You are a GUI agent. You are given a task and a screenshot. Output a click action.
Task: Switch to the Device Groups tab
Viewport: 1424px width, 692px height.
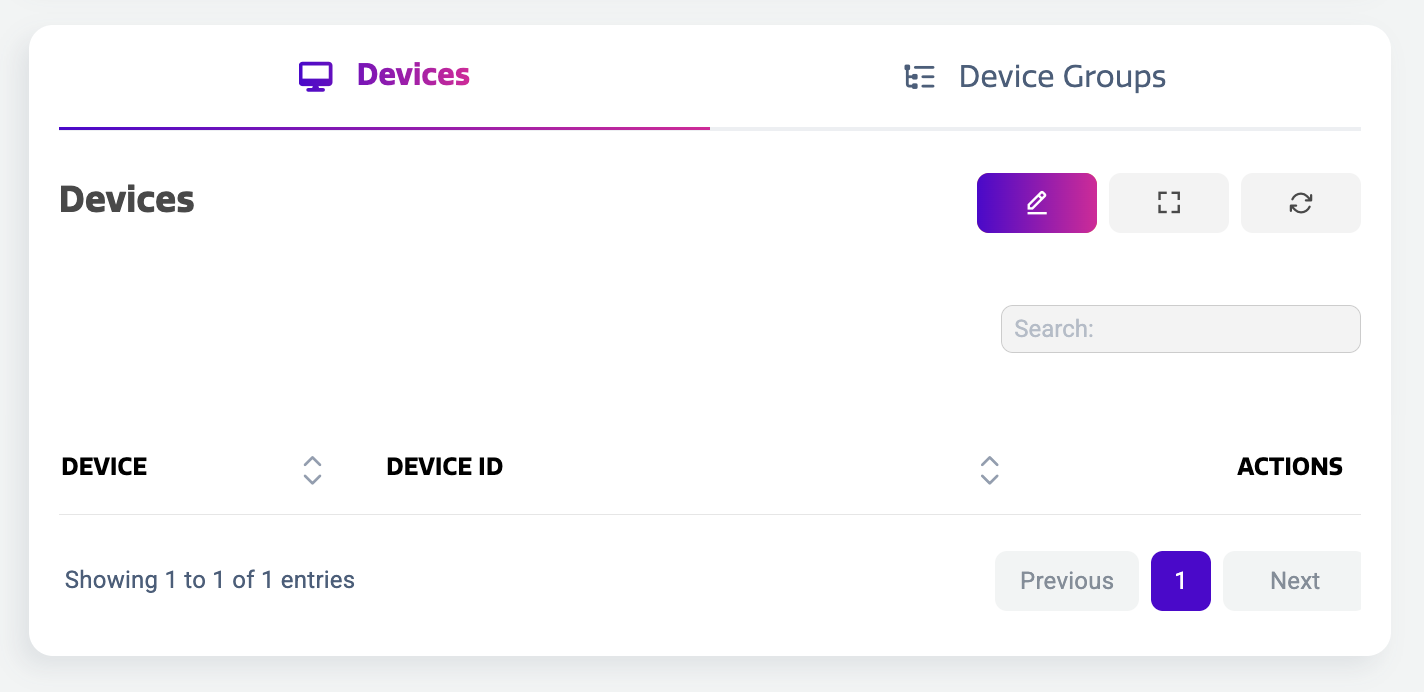1062,76
